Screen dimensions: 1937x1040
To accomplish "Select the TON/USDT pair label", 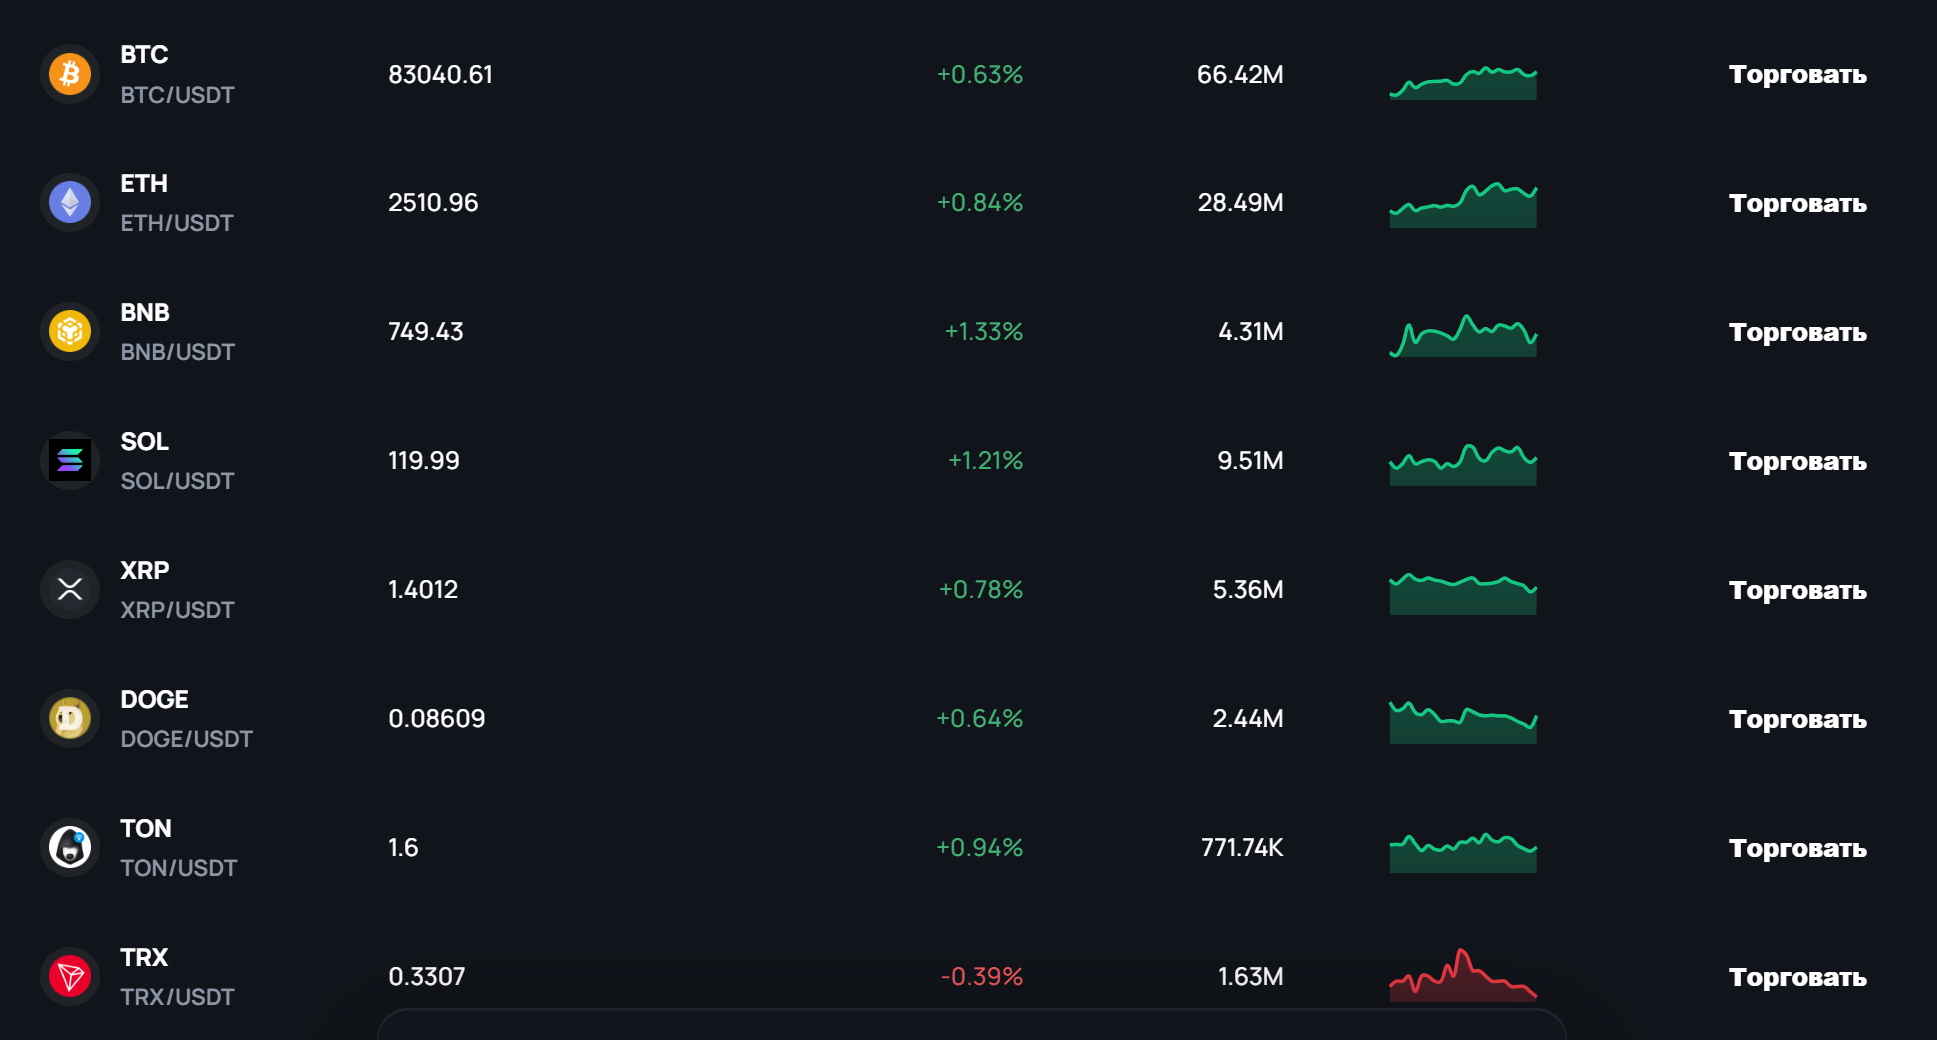I will [178, 868].
